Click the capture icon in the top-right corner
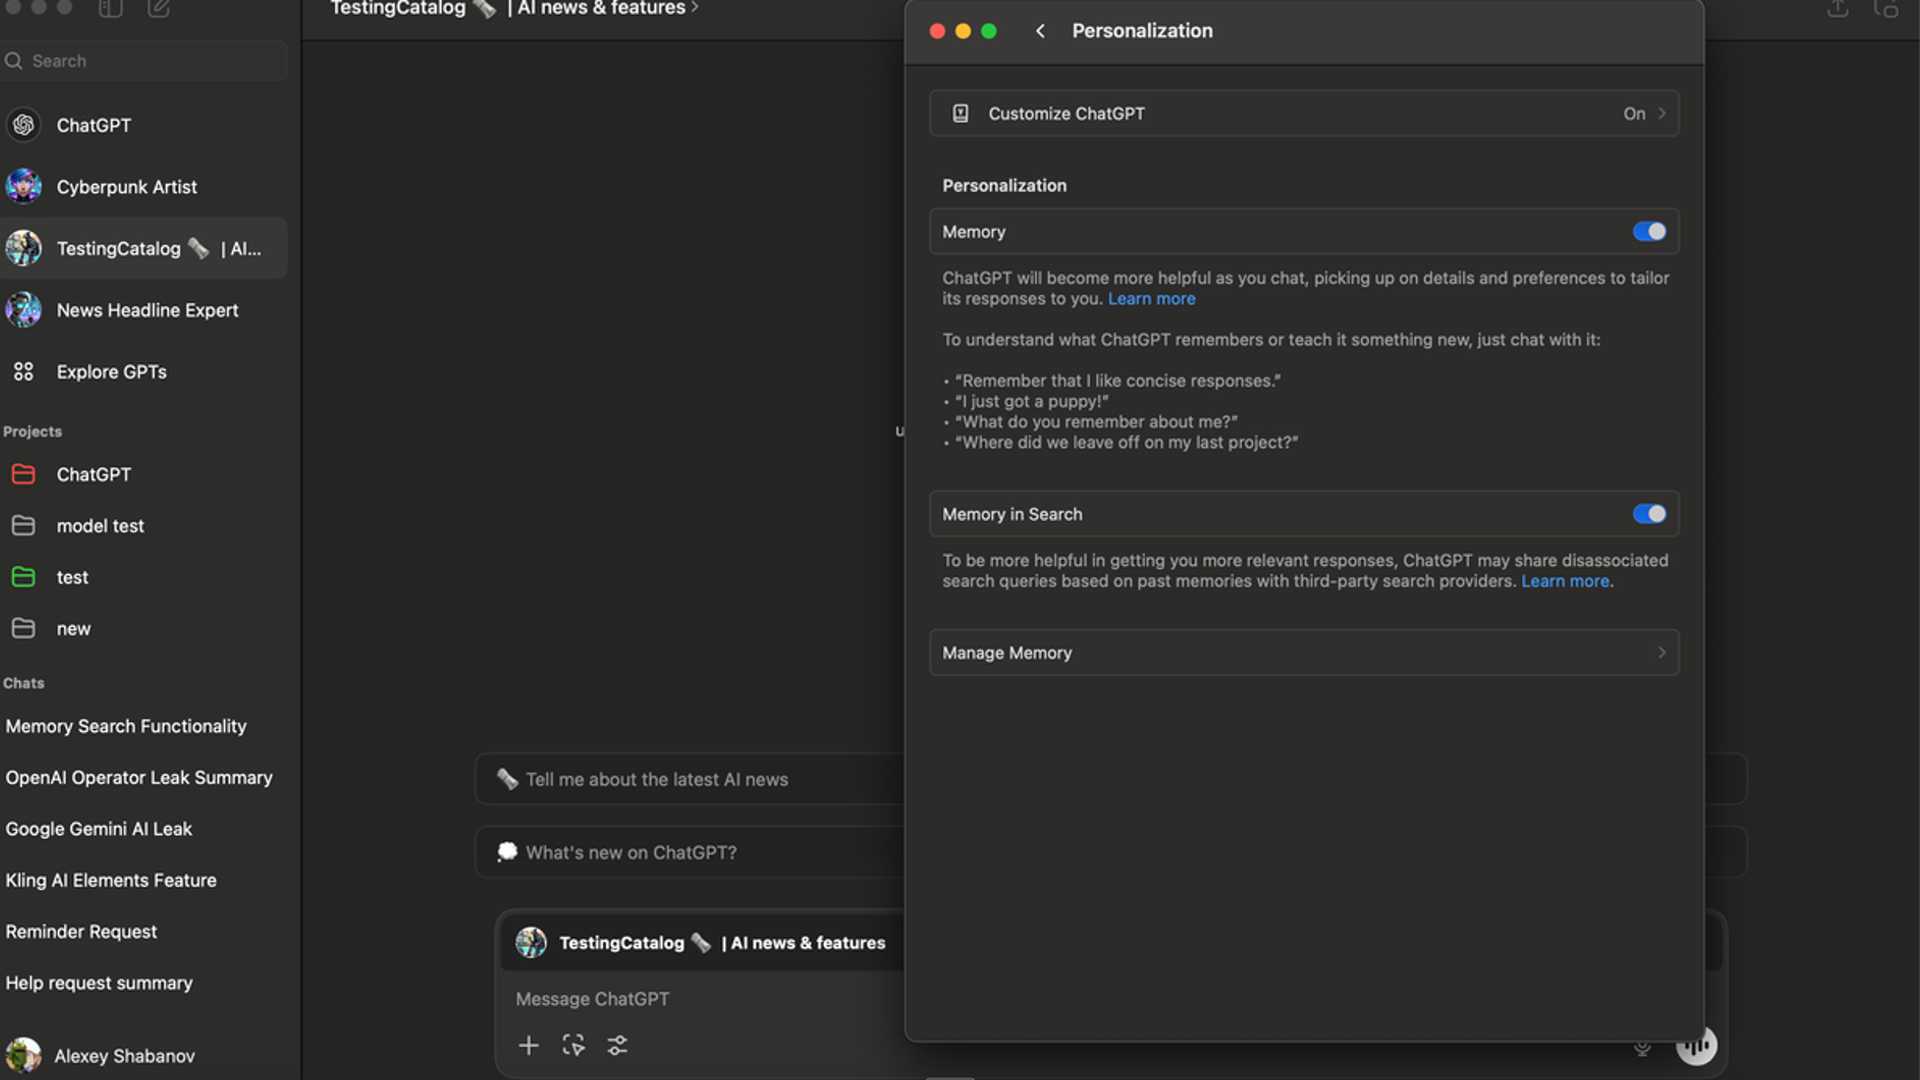The width and height of the screenshot is (1920, 1080). 1889,10
